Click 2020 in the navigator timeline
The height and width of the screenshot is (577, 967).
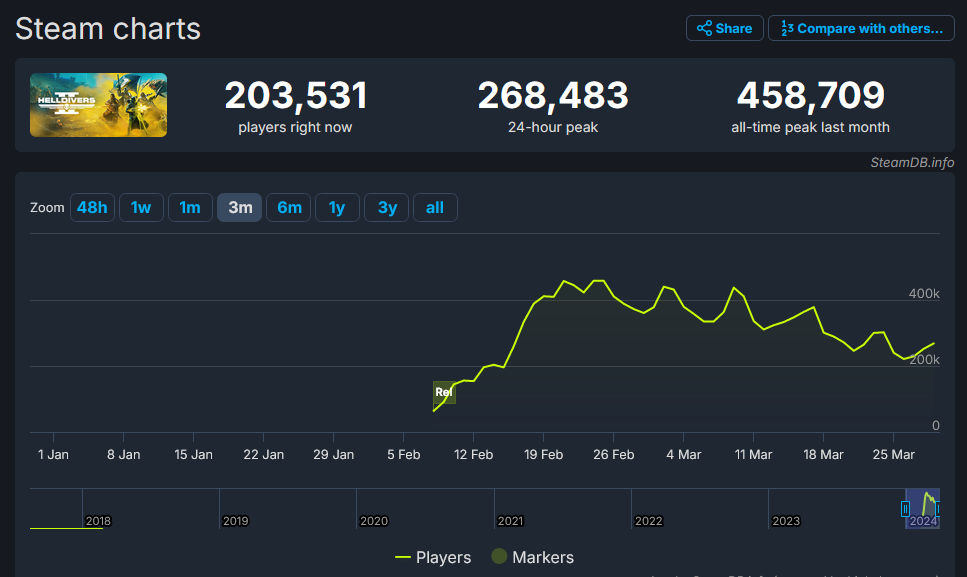[x=374, y=521]
